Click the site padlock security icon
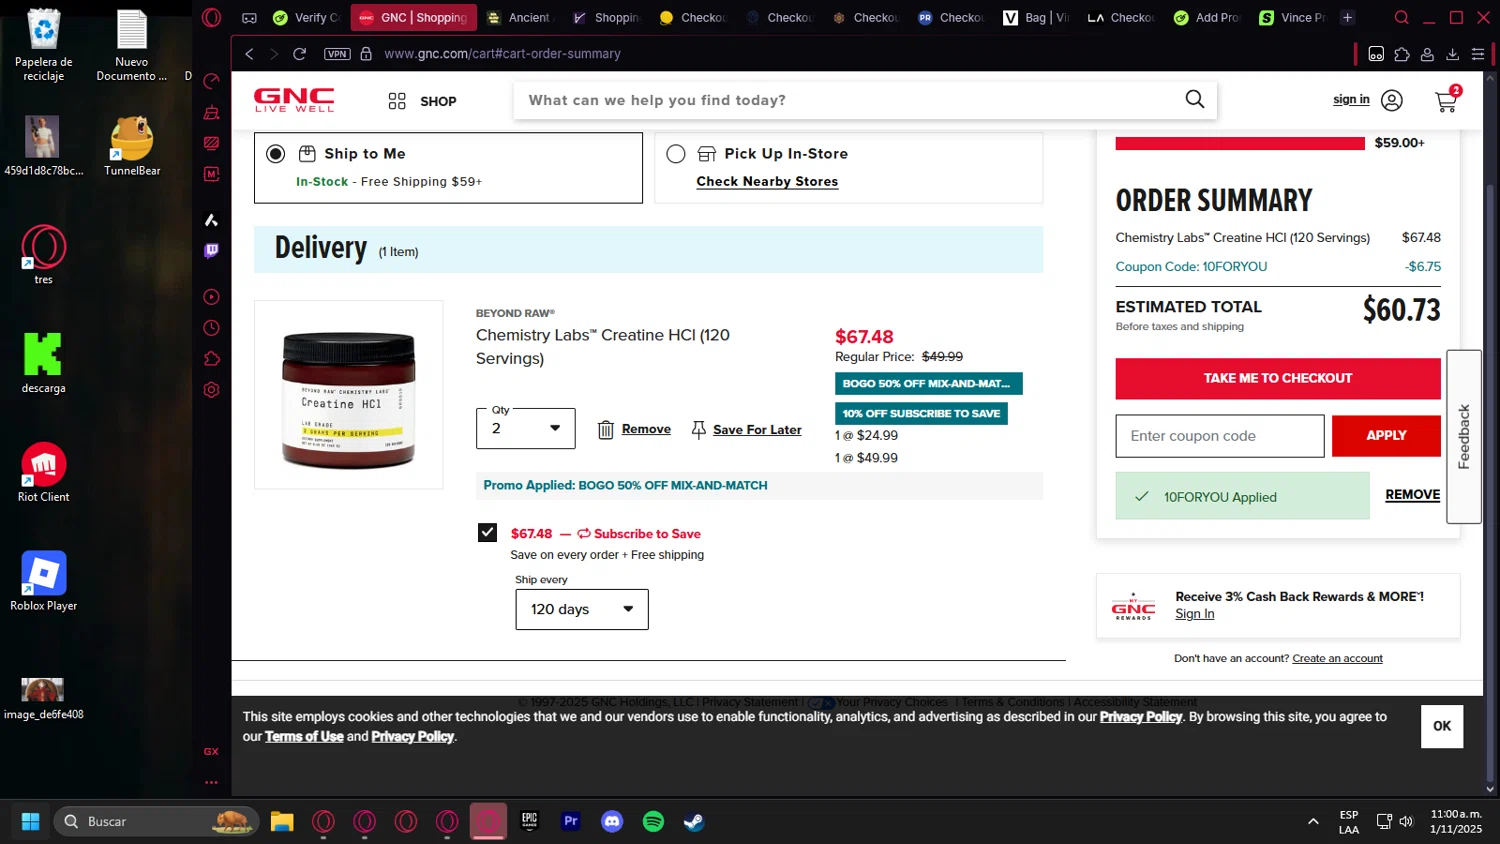1500x844 pixels. click(366, 54)
